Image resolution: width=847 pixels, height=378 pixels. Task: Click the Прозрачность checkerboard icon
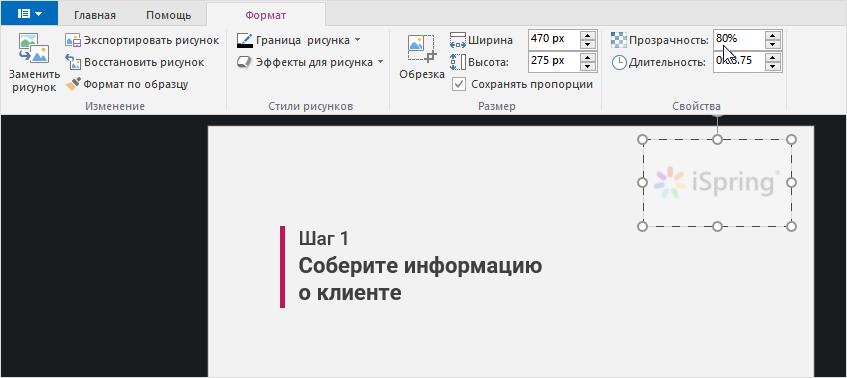pyautogui.click(x=618, y=39)
